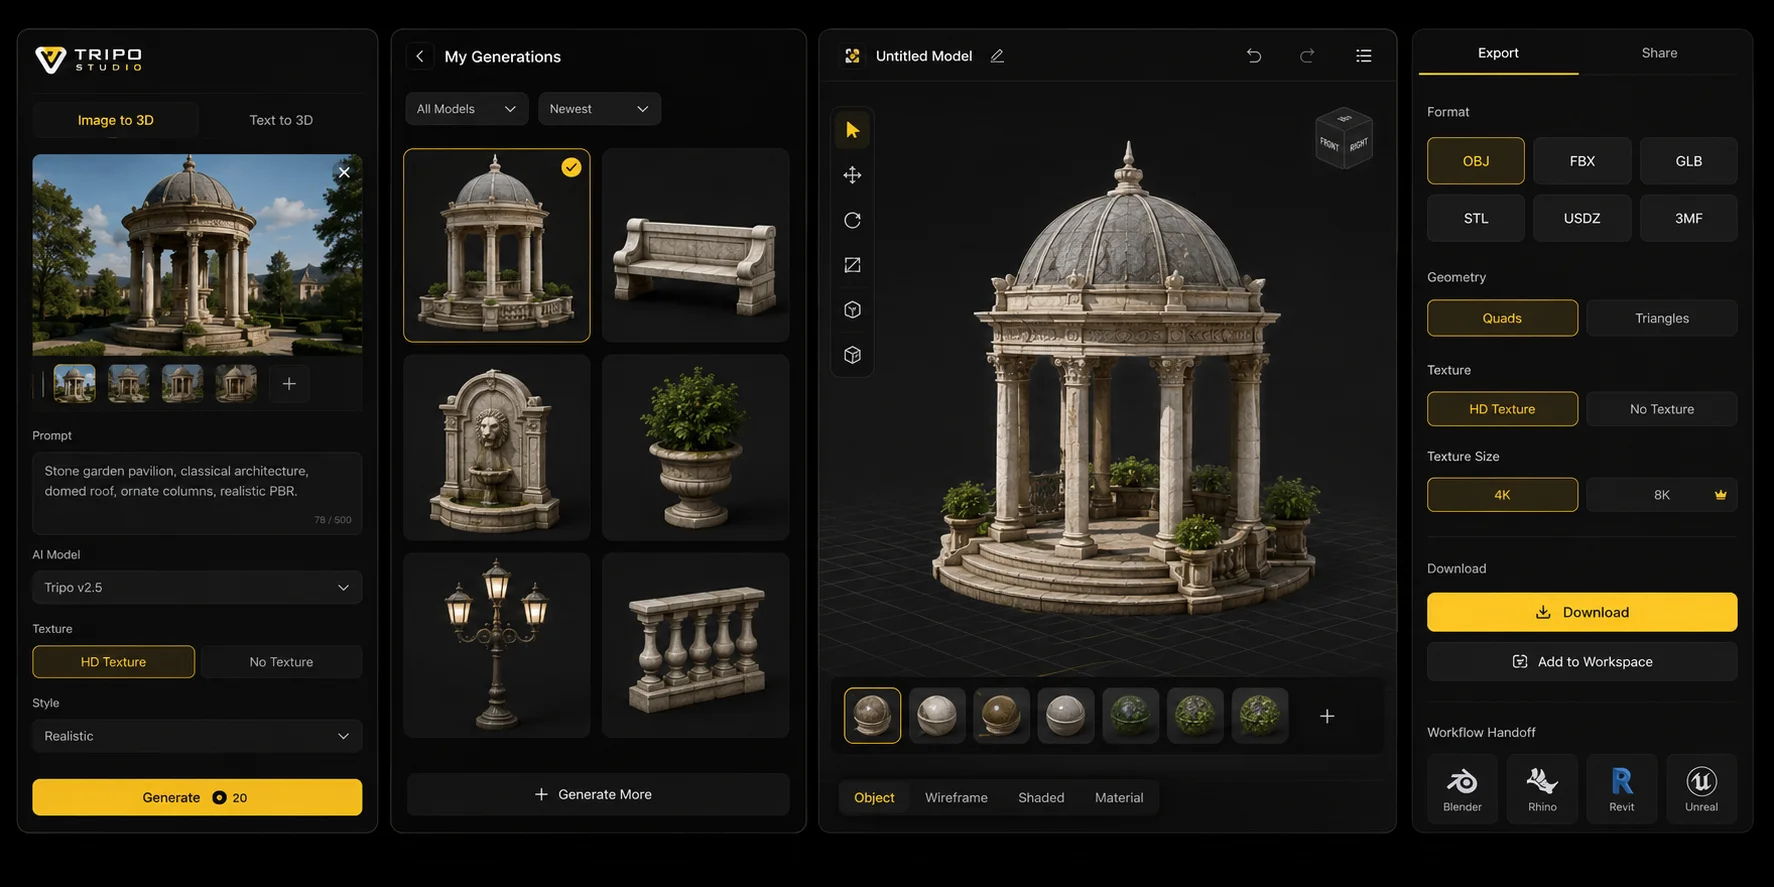
Task: Open the stone bench generation thumbnail
Action: click(x=695, y=245)
